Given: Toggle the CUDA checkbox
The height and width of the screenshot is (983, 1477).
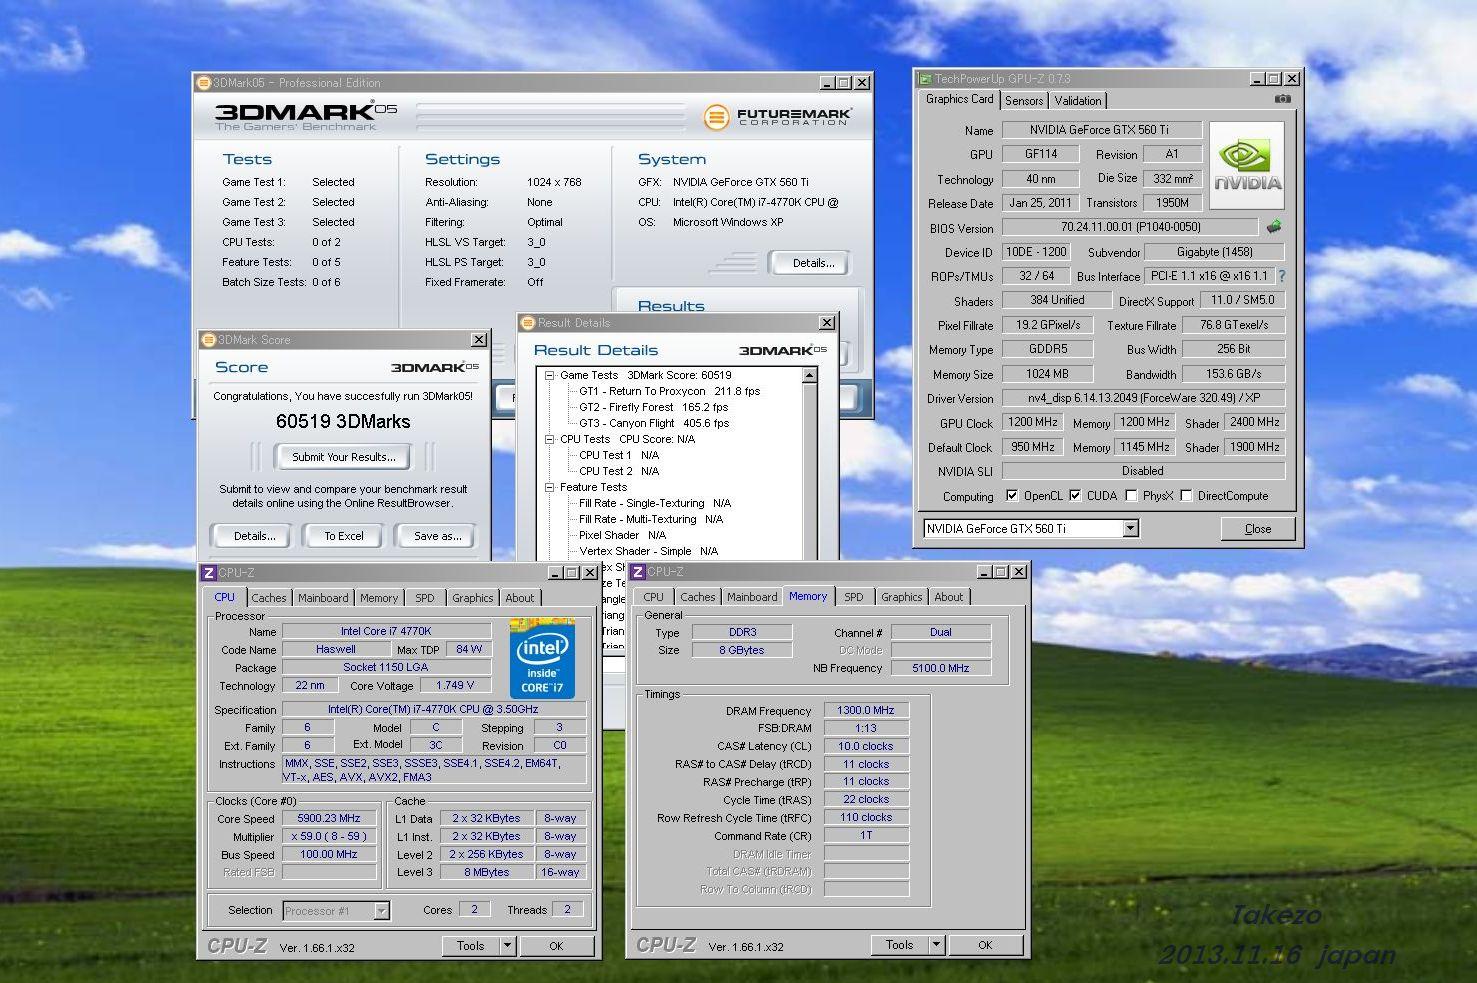Looking at the screenshot, I should pos(1075,496).
